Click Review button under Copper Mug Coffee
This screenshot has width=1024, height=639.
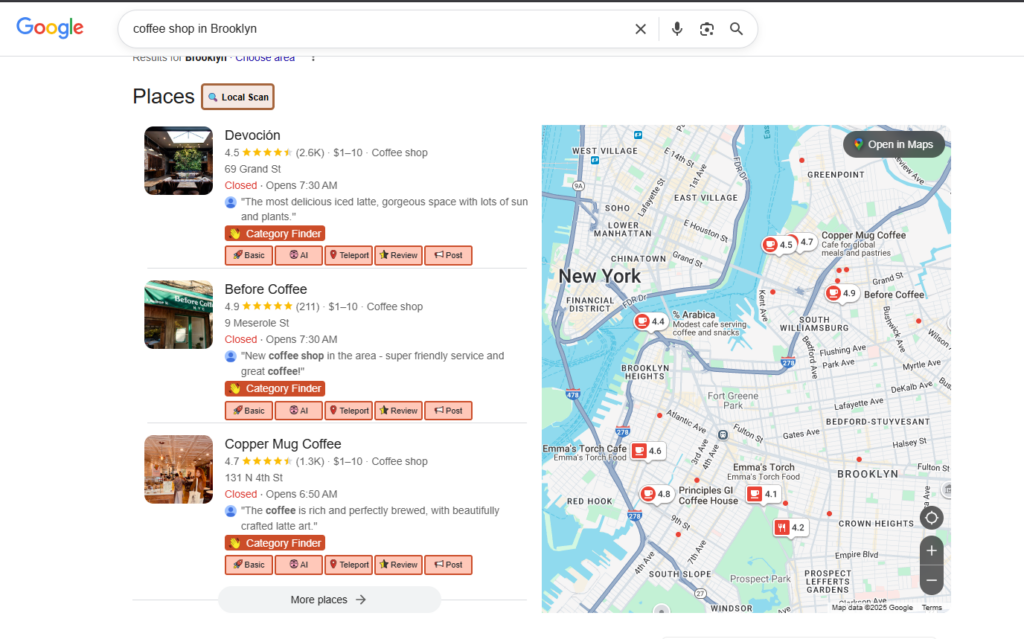[398, 564]
